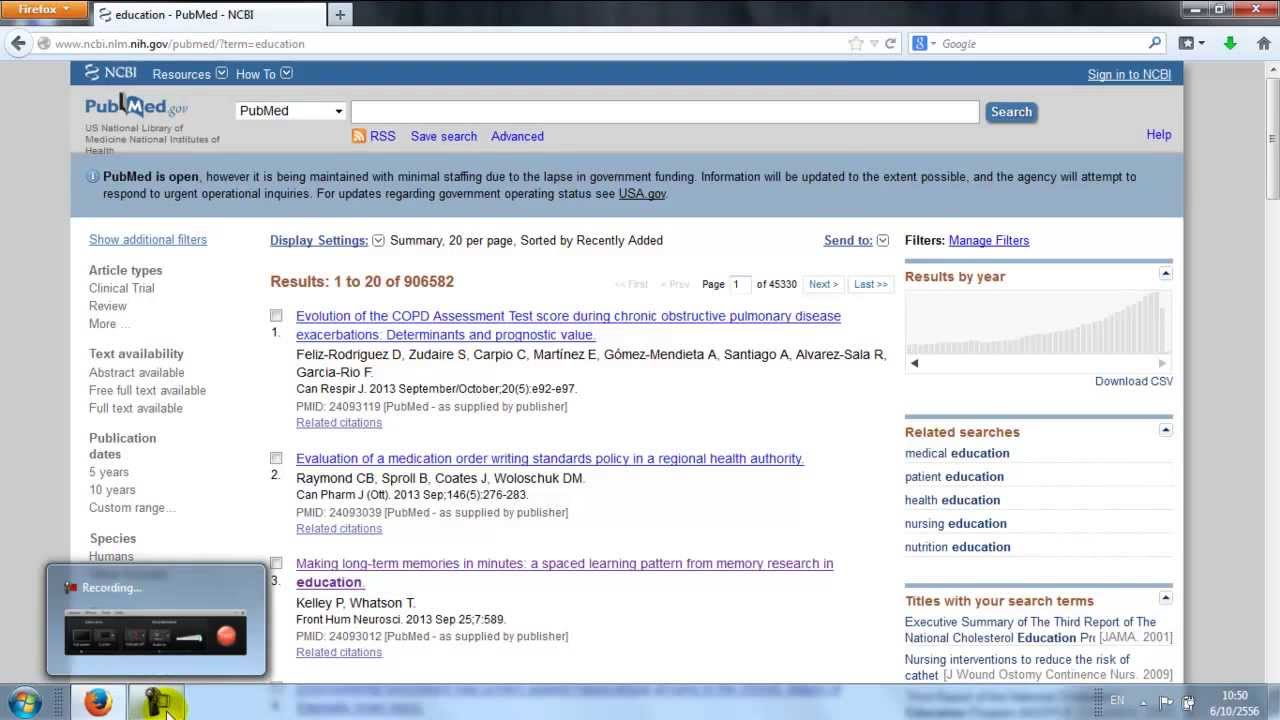Filter by Free full text available
Screen dimensions: 1280x720
tap(147, 390)
